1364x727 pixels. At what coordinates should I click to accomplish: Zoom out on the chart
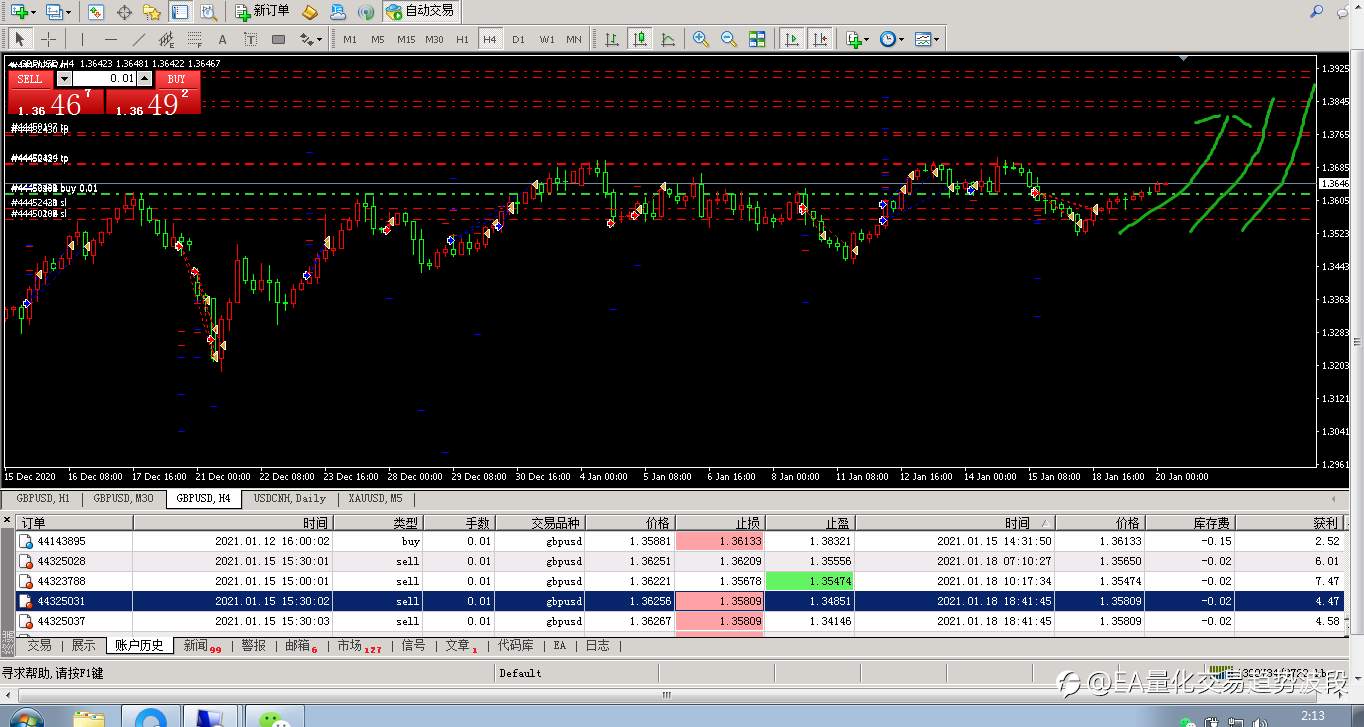729,39
